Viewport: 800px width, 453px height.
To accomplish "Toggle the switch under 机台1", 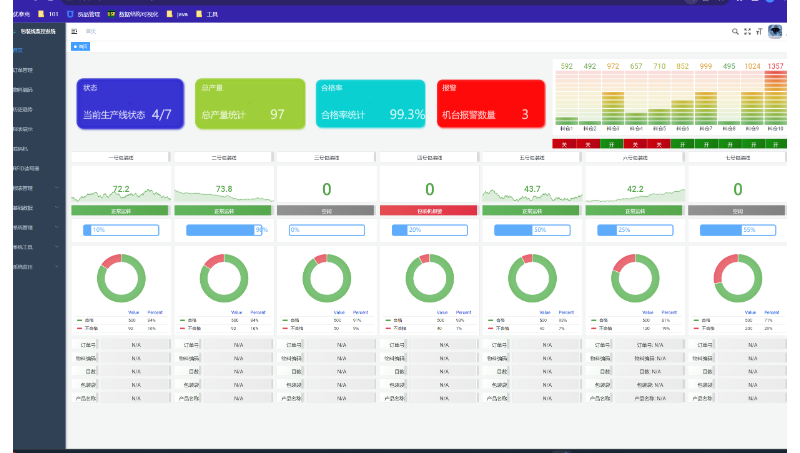I will click(x=564, y=144).
